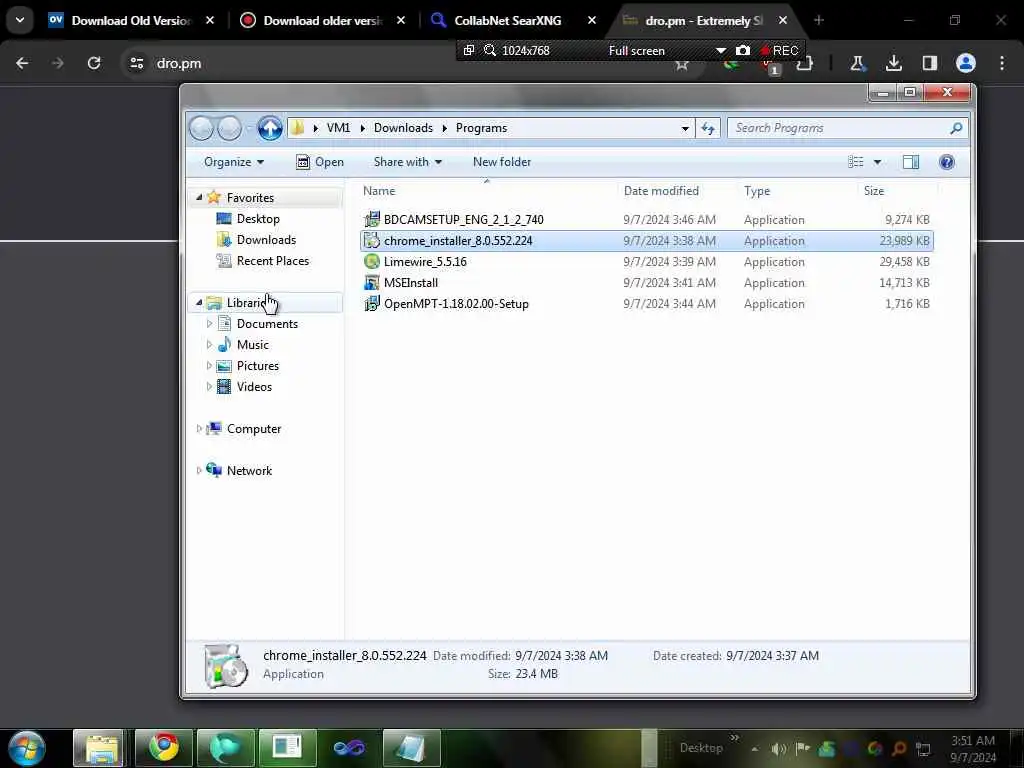This screenshot has height=768, width=1024.
Task: Expand the Network node
Action: tap(199, 470)
